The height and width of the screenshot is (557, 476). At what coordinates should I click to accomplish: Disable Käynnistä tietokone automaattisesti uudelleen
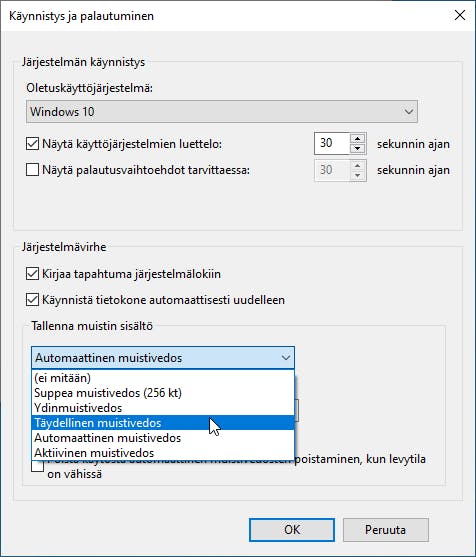click(x=32, y=300)
